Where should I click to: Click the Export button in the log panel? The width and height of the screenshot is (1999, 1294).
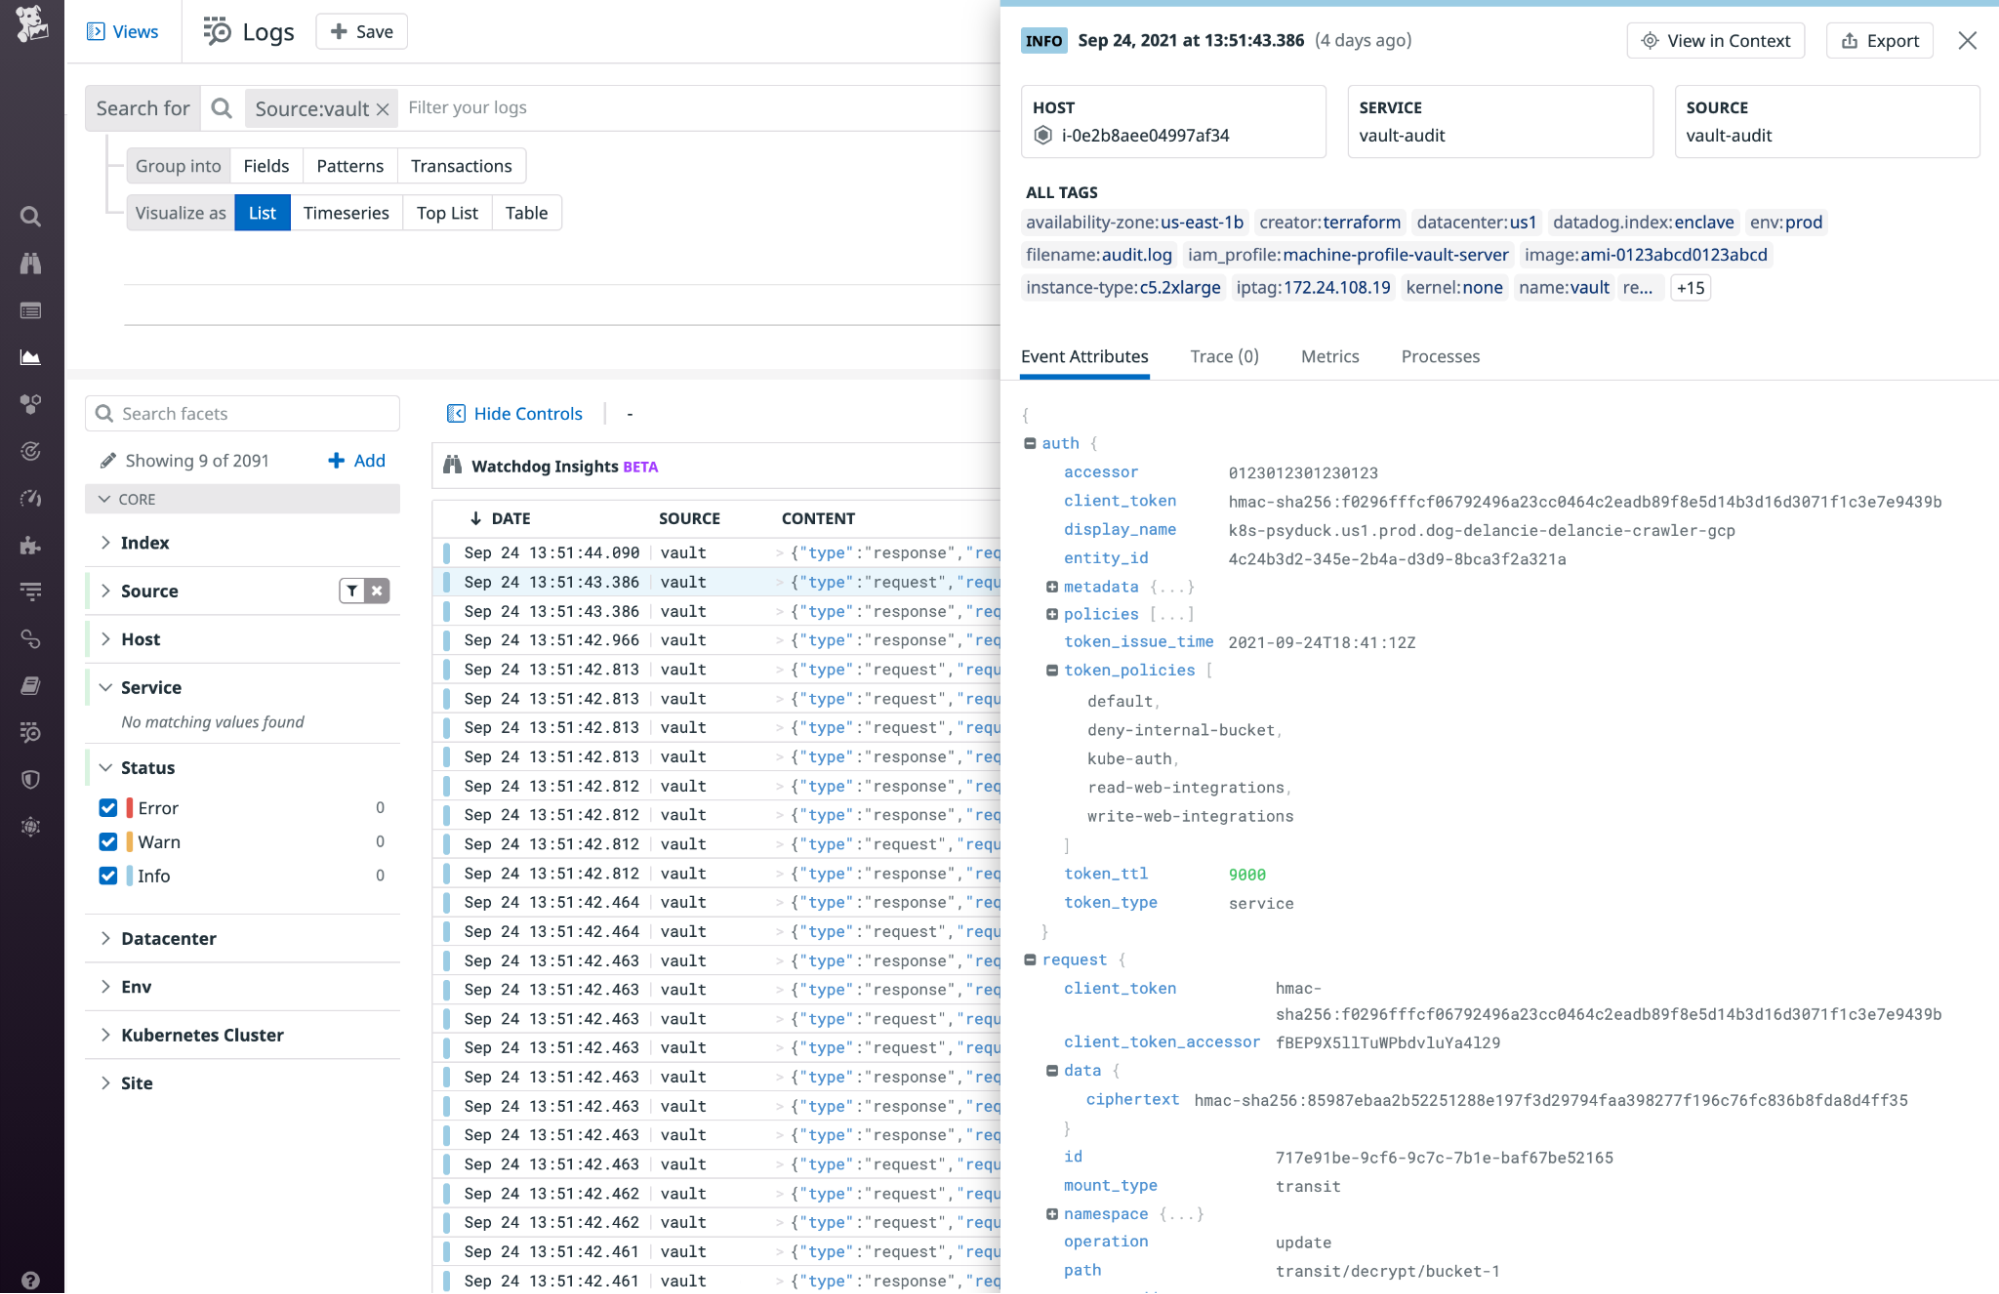coord(1879,40)
